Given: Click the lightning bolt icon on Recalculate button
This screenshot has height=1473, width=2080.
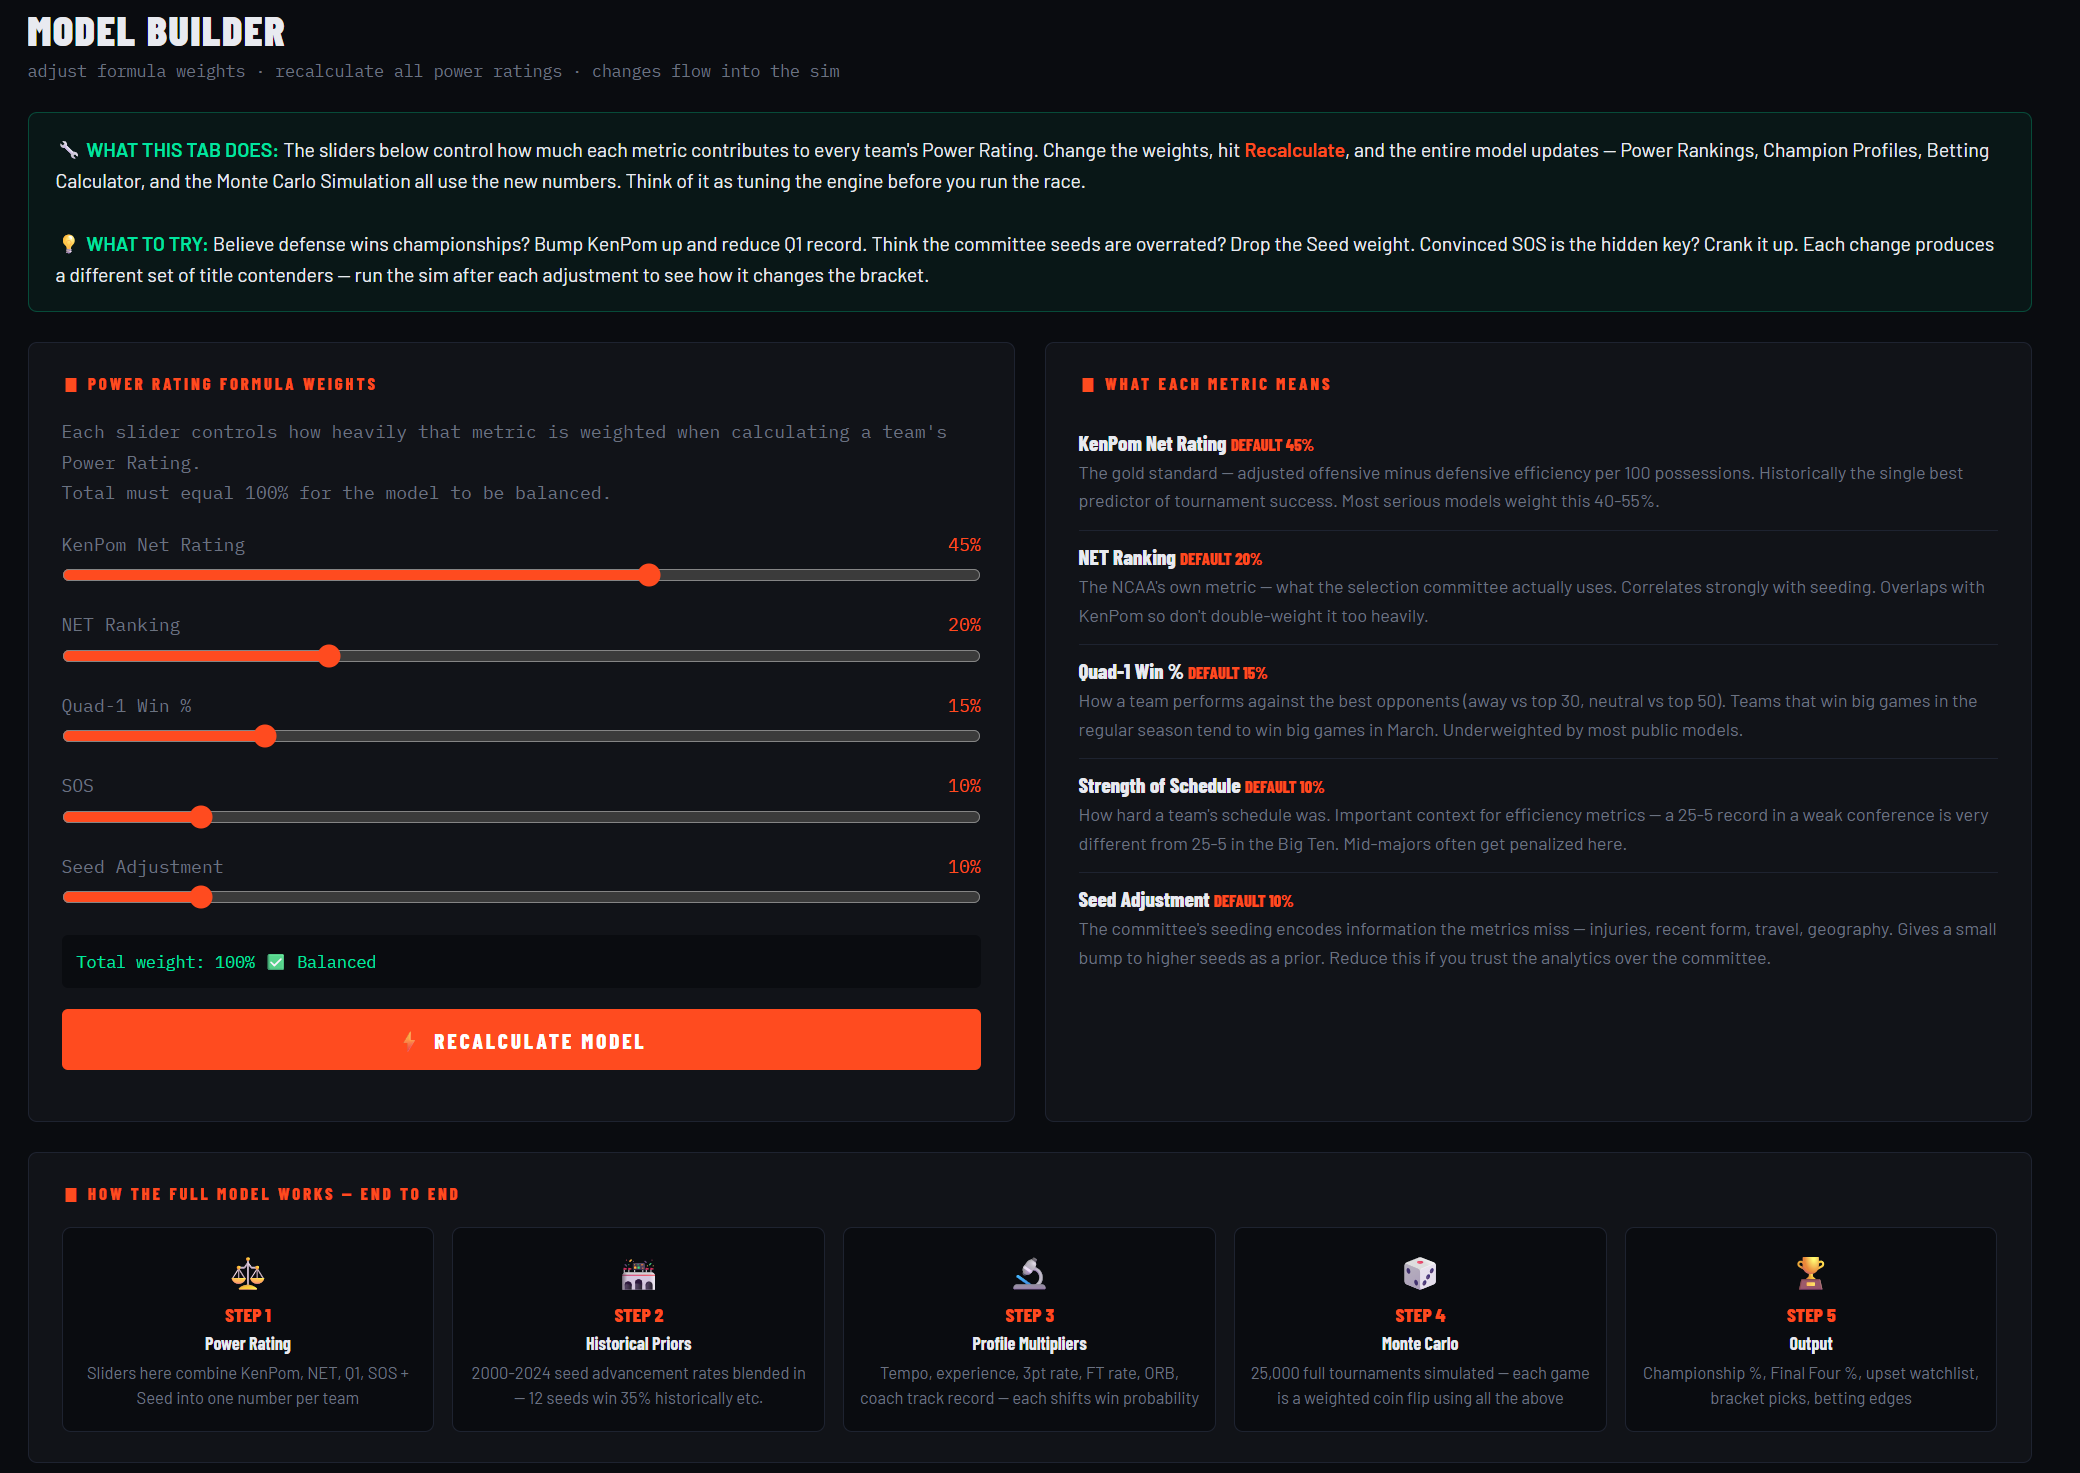Looking at the screenshot, I should click(x=409, y=1041).
